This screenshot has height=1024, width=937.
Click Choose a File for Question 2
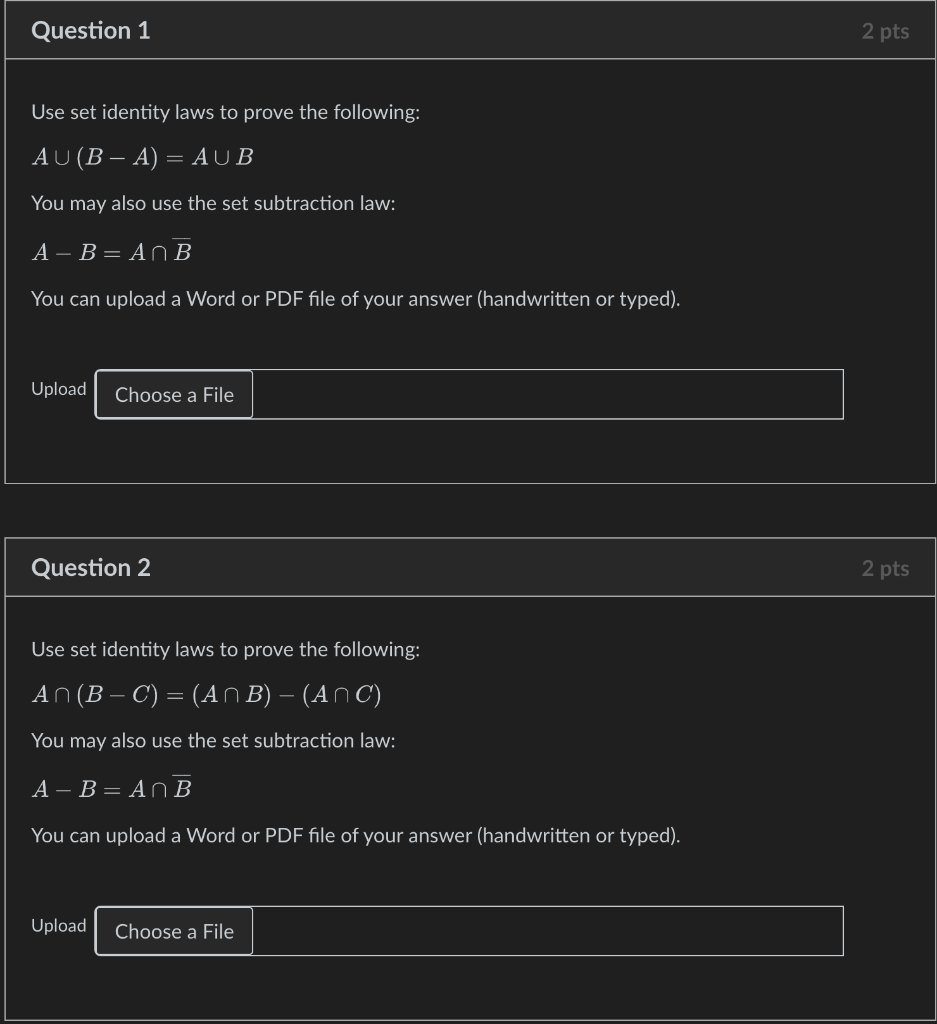tap(173, 931)
